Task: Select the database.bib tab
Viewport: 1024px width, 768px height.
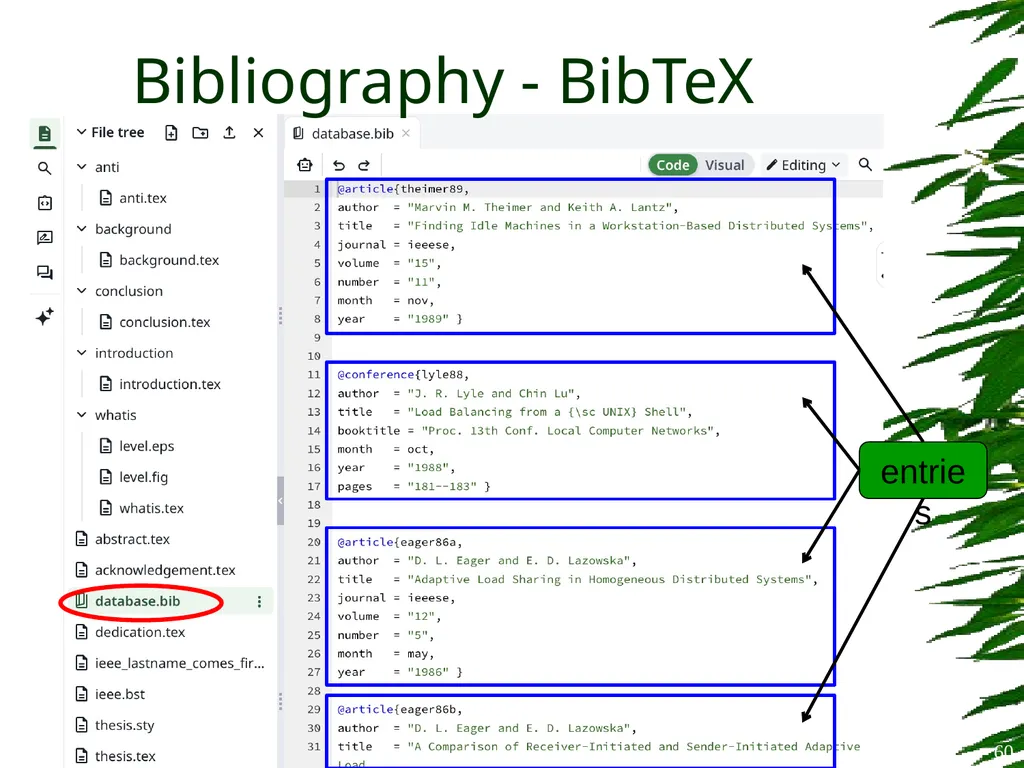Action: [x=352, y=133]
